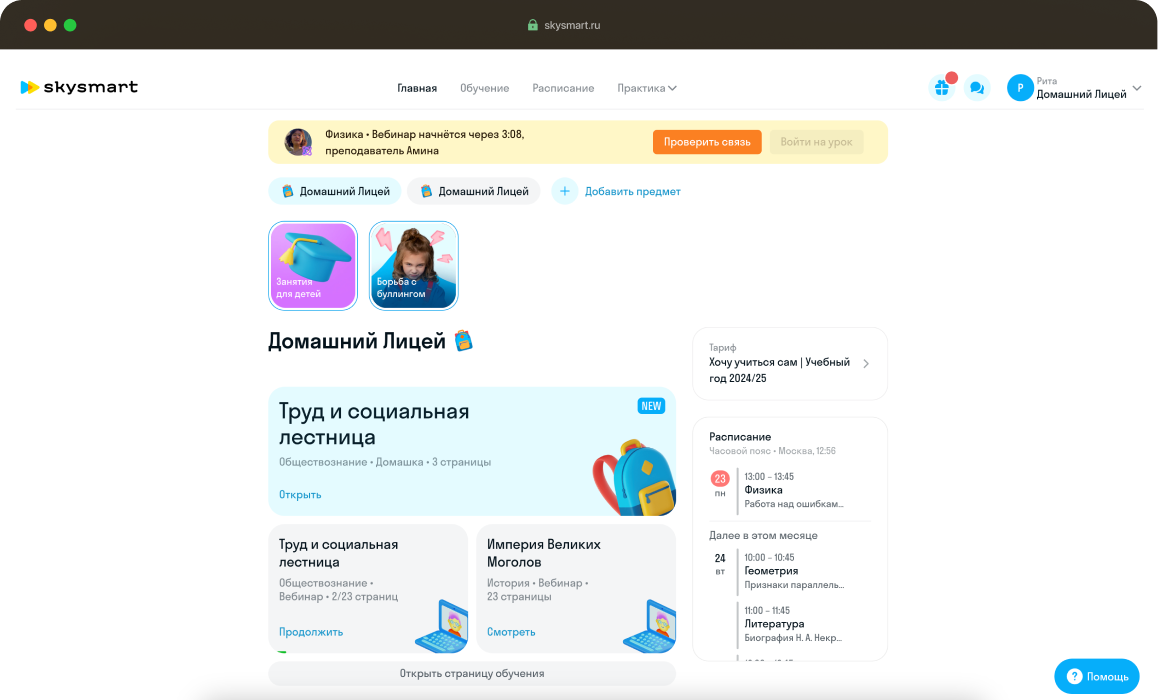The image size is (1158, 700).
Task: Select the second Домашний Лицей subject chip
Action: pyautogui.click(x=474, y=191)
